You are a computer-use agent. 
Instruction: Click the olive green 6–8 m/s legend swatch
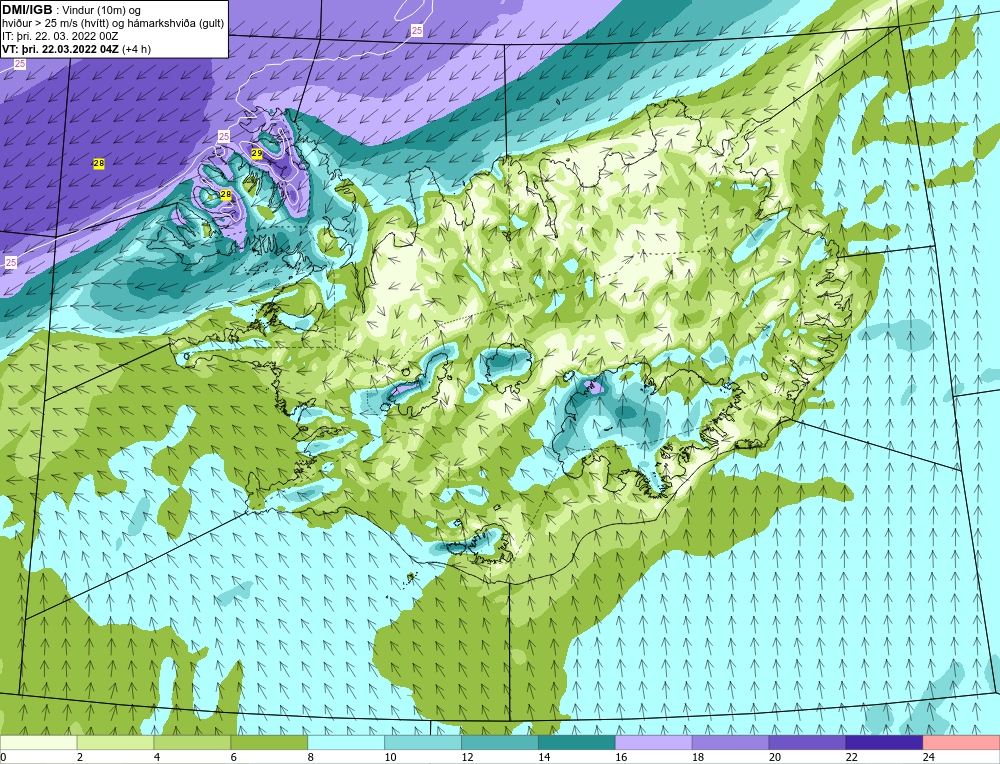click(x=269, y=742)
